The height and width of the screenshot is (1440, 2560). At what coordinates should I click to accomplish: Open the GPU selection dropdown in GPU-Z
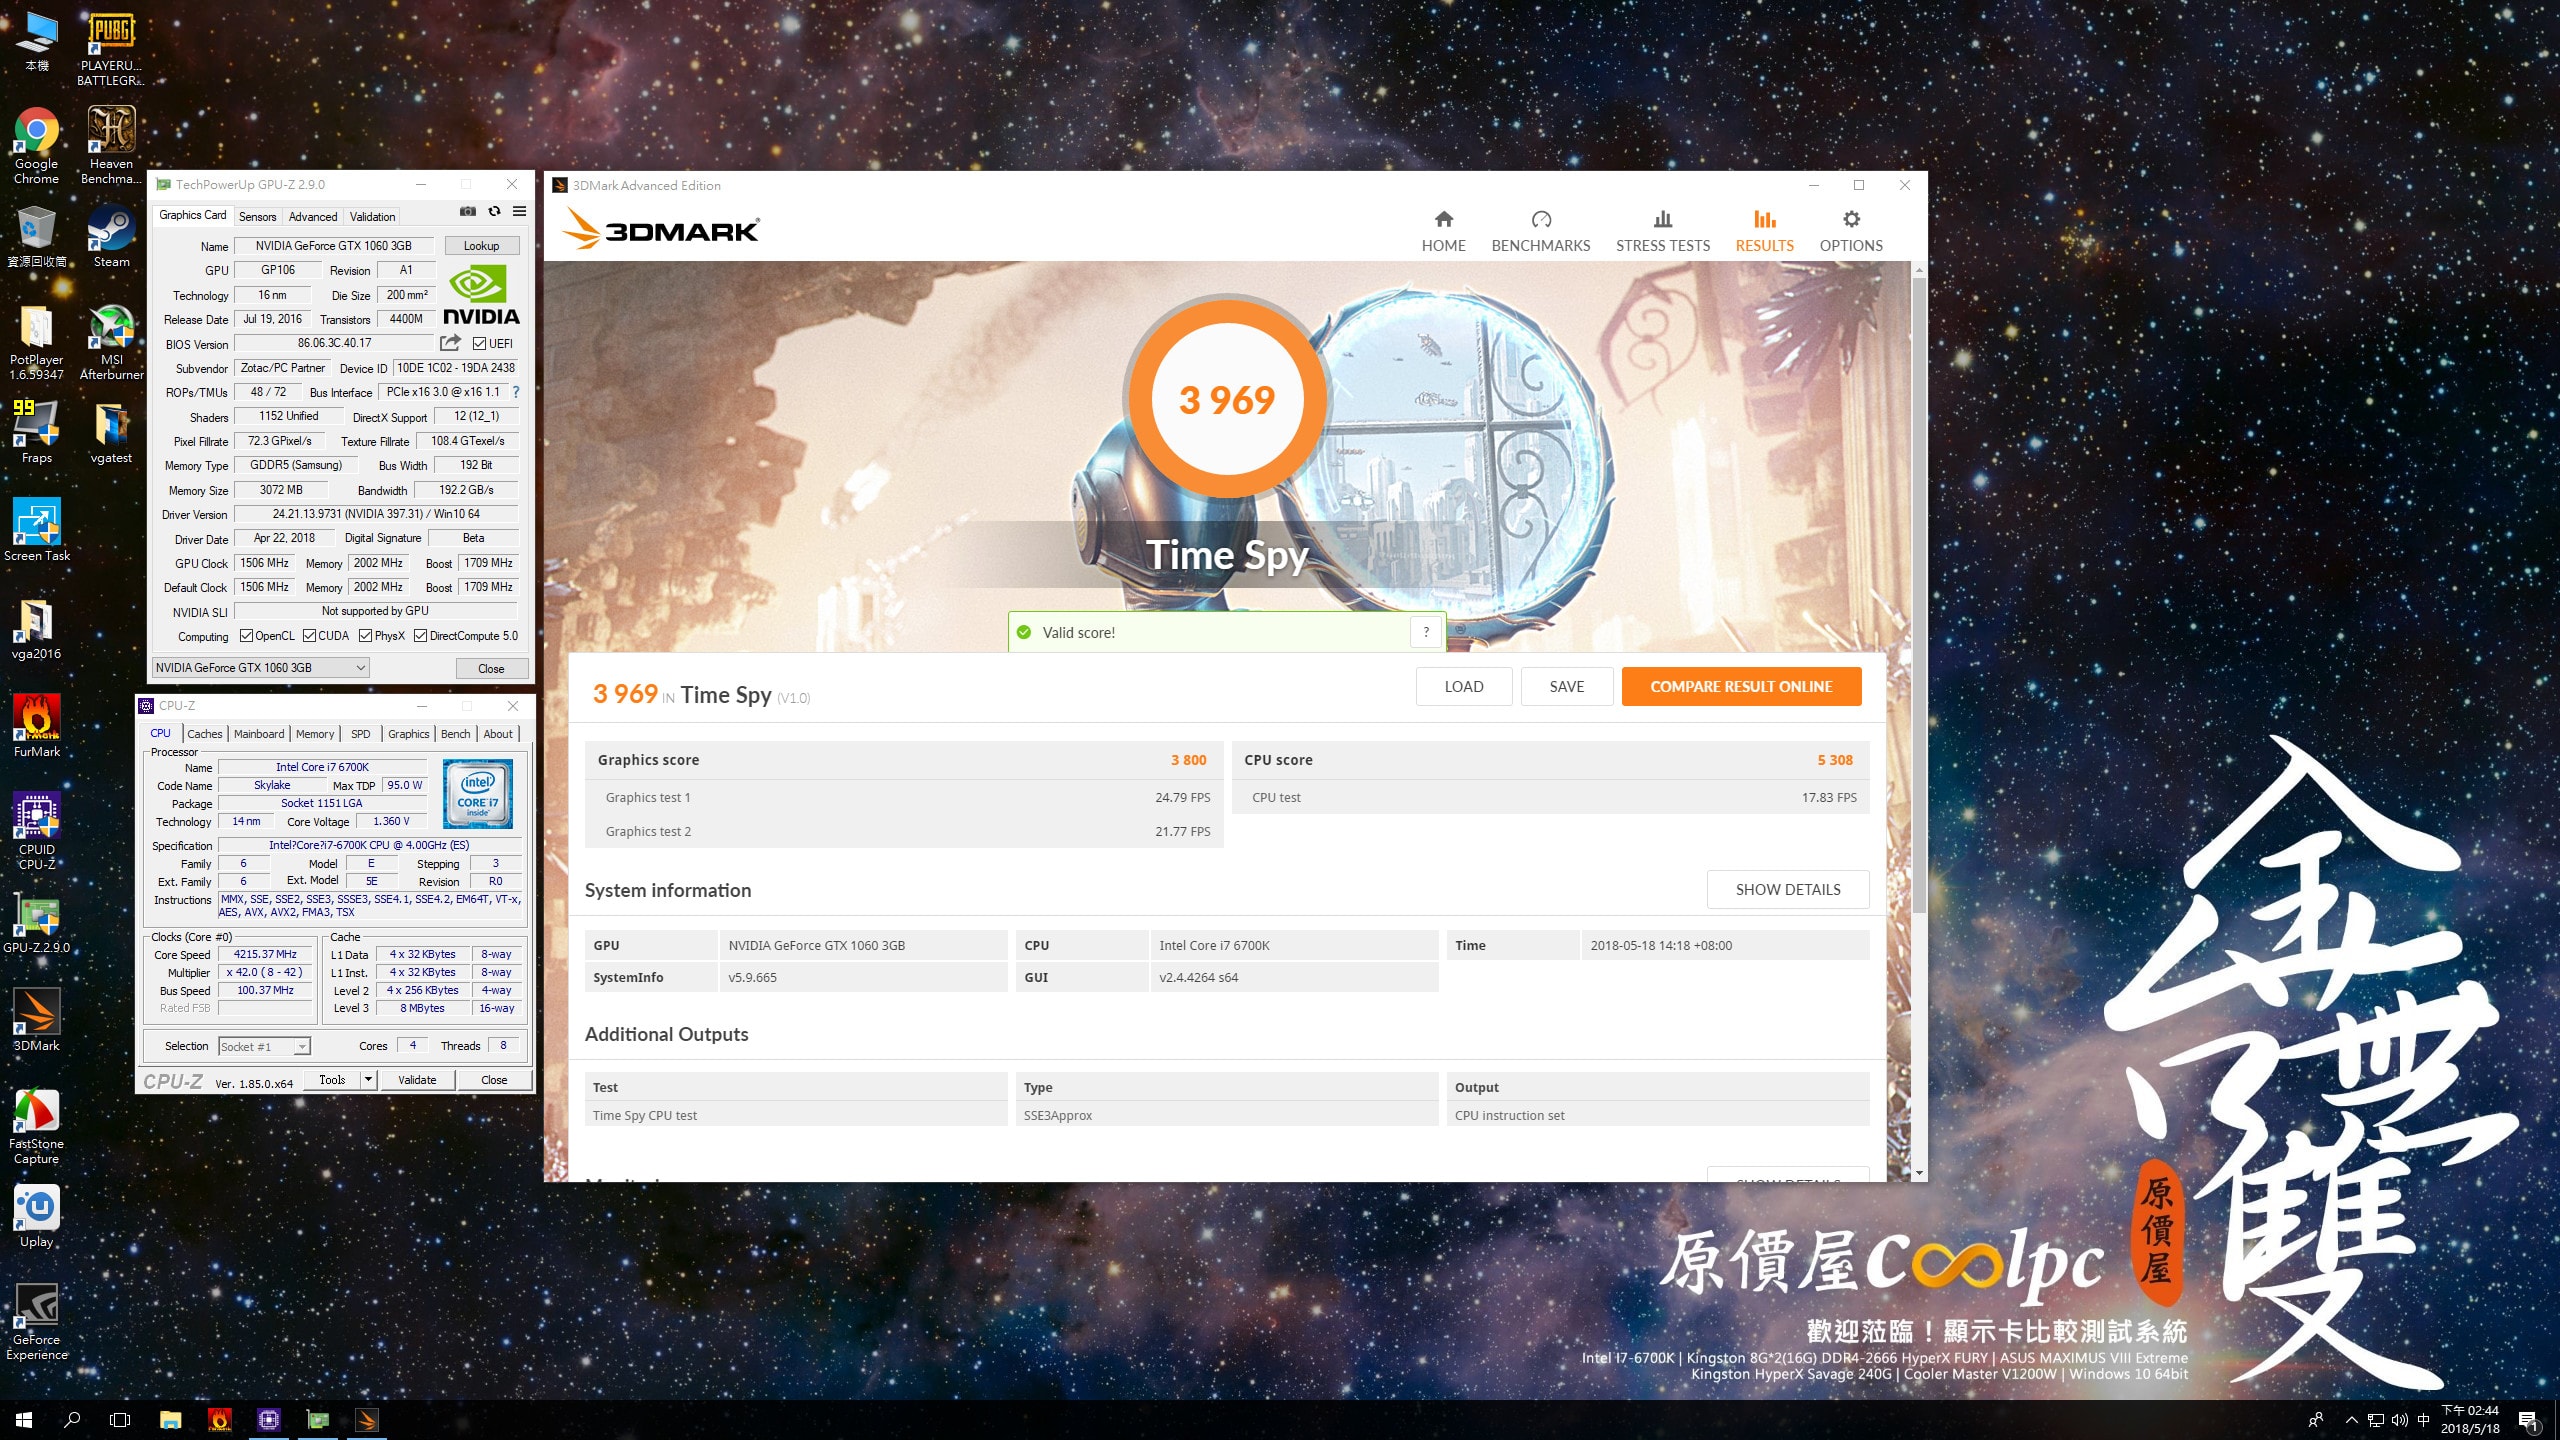pos(261,668)
